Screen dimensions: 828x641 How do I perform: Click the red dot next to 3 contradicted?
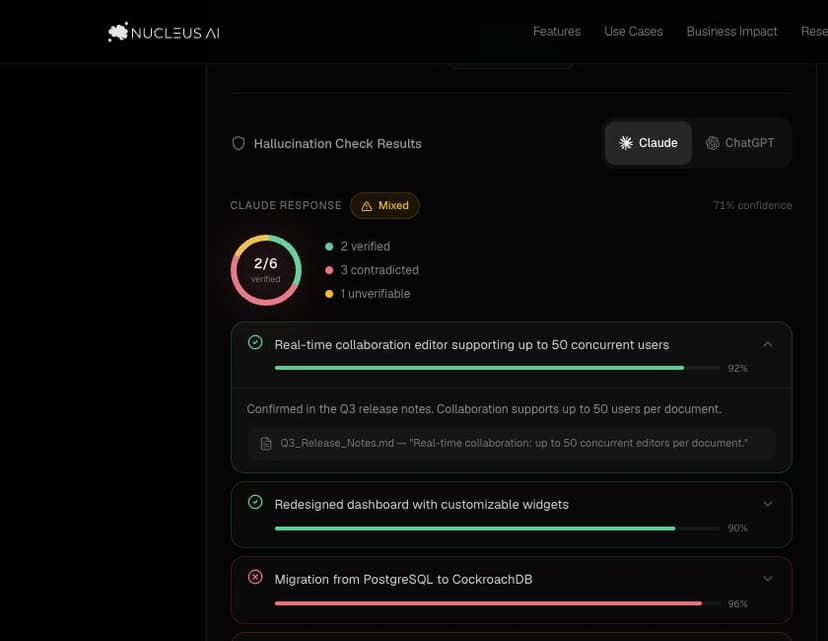(329, 270)
